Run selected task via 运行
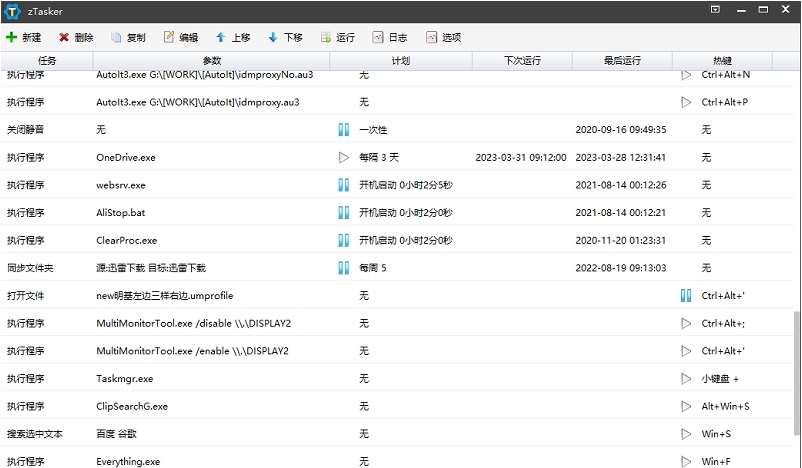 pos(338,37)
